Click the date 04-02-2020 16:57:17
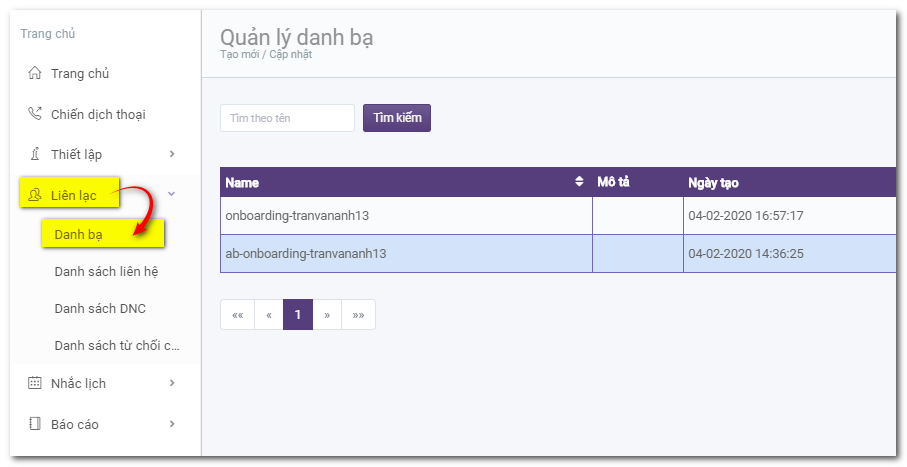The width and height of the screenshot is (907, 467). [746, 216]
